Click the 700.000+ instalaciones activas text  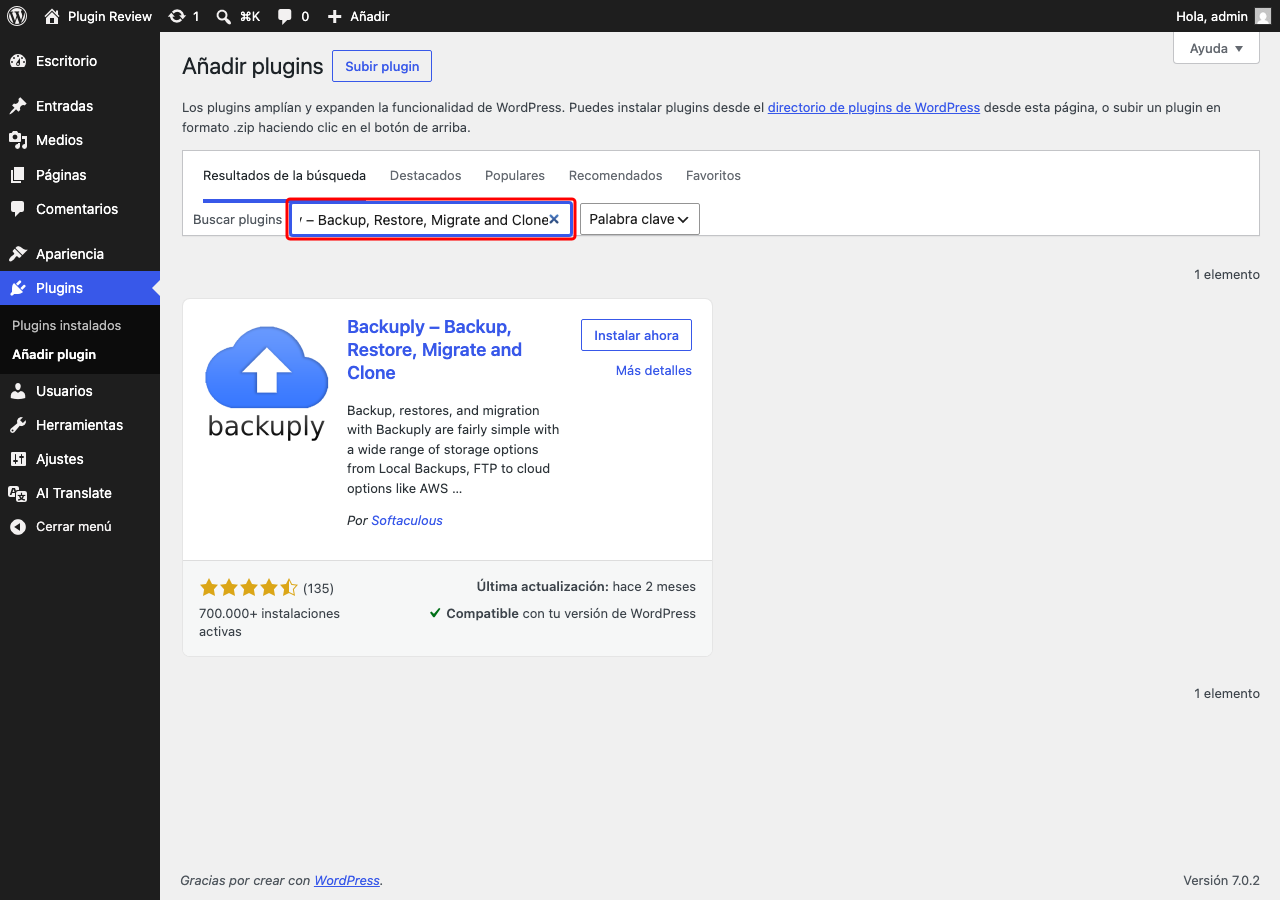[x=270, y=622]
